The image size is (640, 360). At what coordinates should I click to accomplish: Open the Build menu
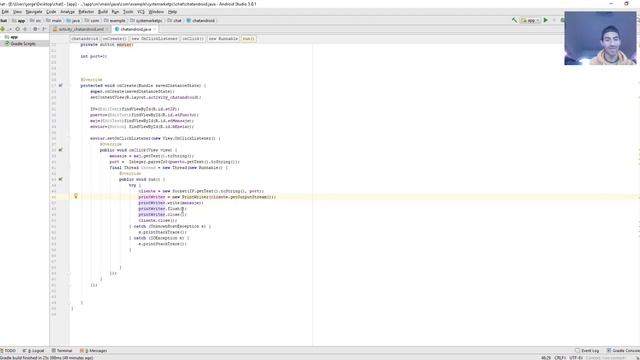point(103,12)
